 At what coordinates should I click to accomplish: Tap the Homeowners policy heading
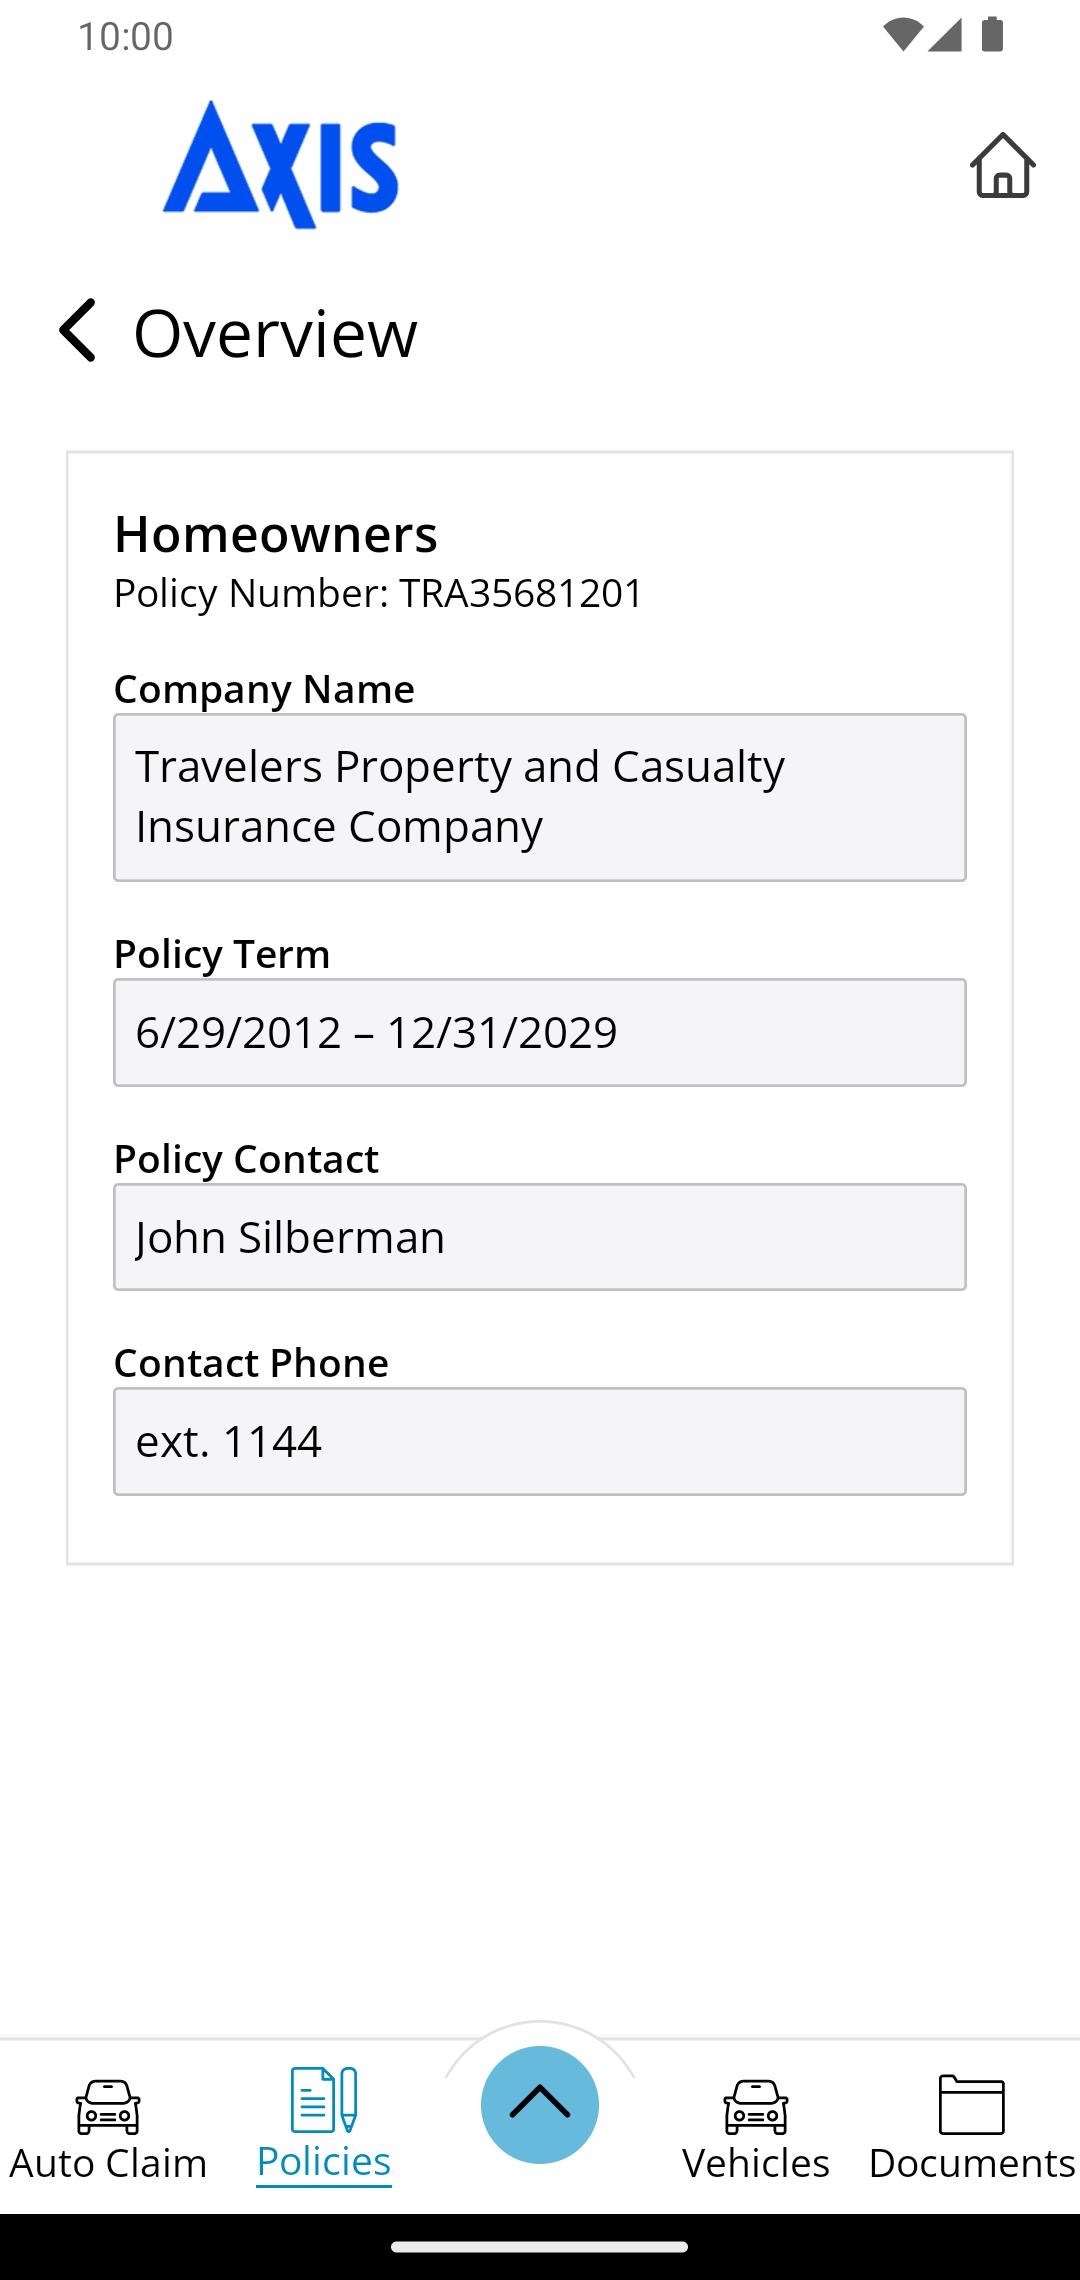[x=276, y=534]
